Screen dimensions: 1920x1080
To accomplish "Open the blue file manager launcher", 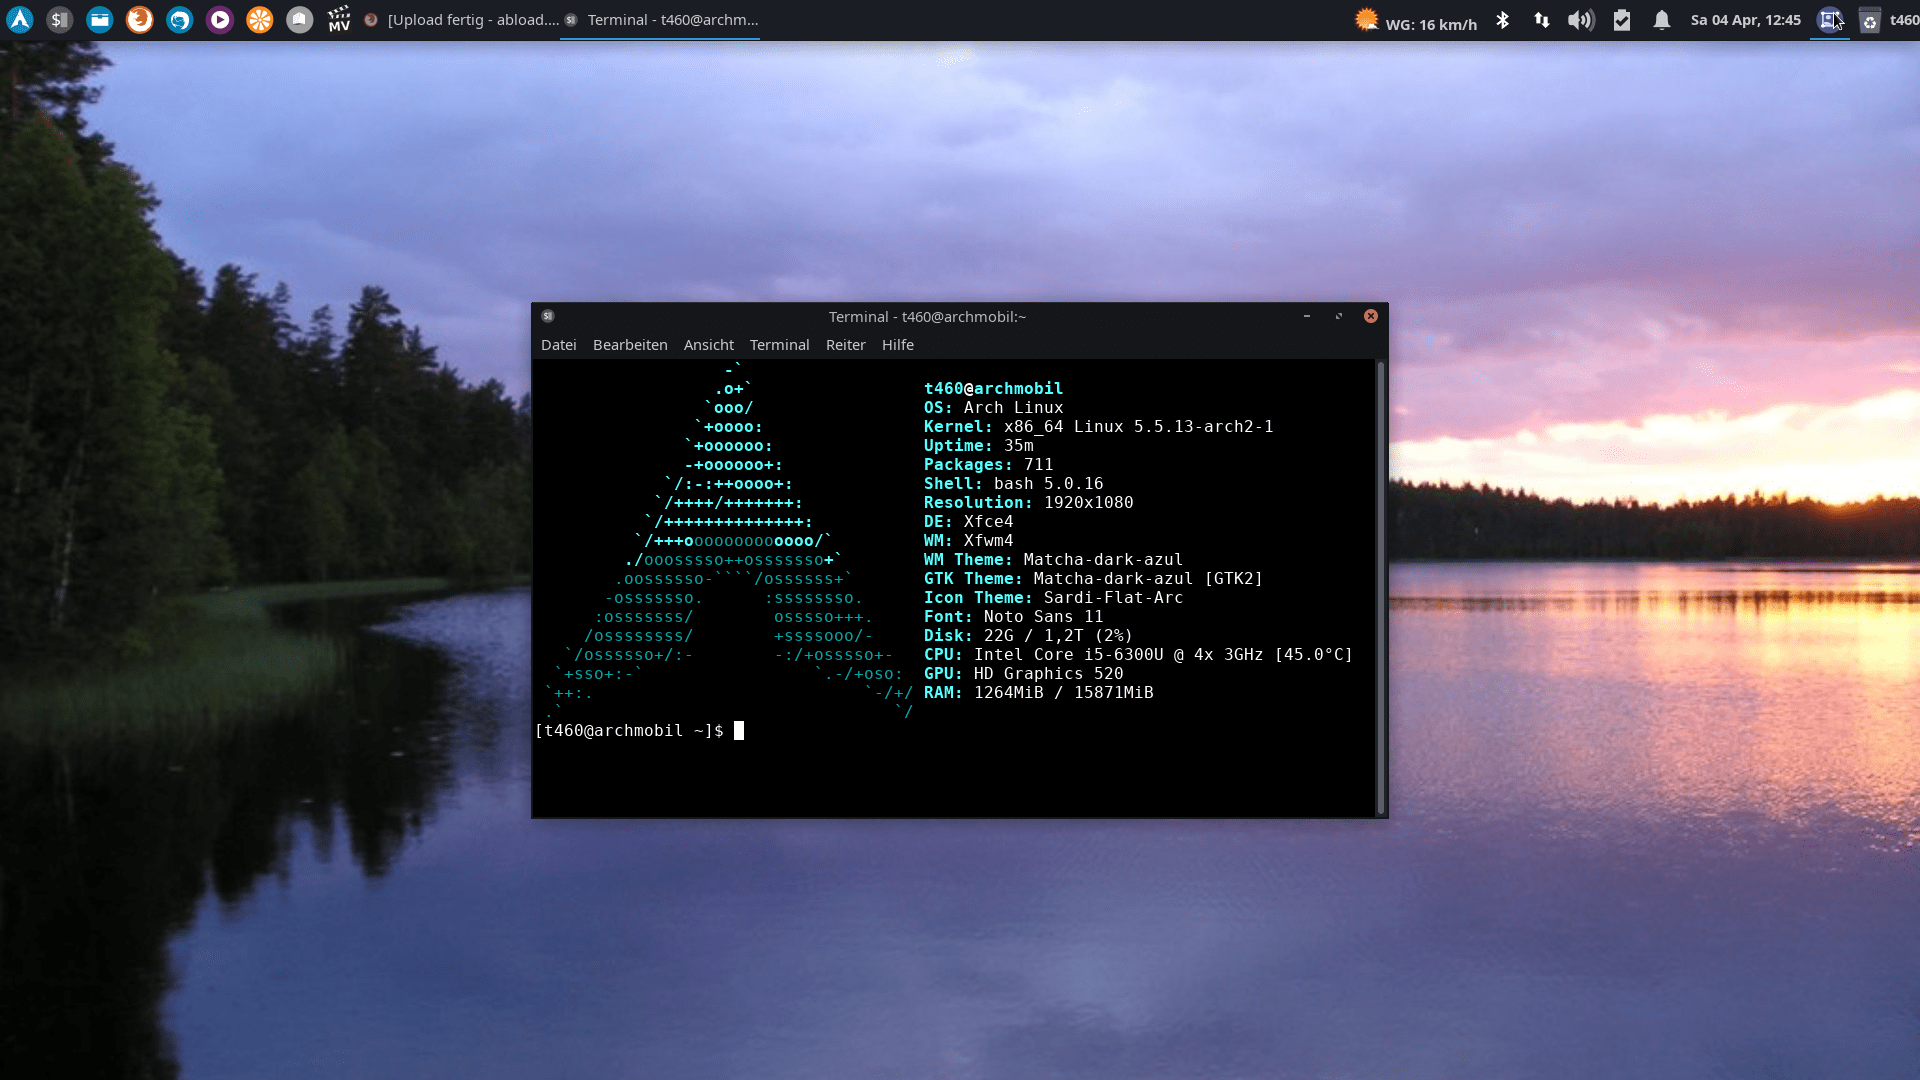I will click(x=100, y=20).
